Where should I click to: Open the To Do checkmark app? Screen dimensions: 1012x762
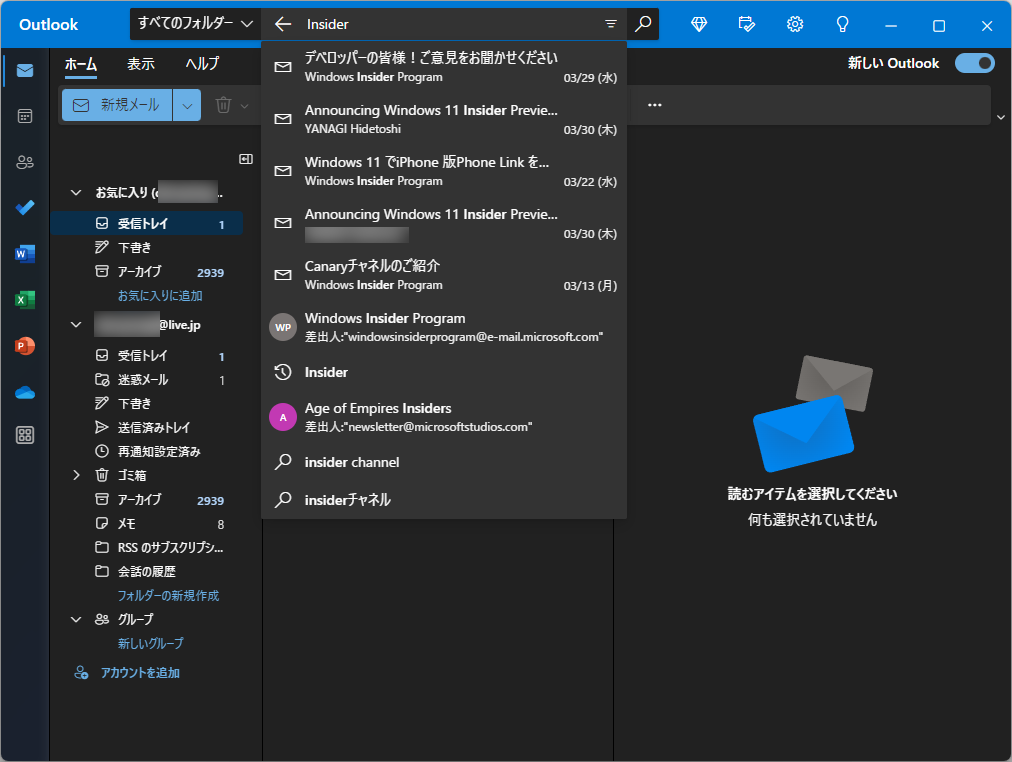pyautogui.click(x=25, y=208)
